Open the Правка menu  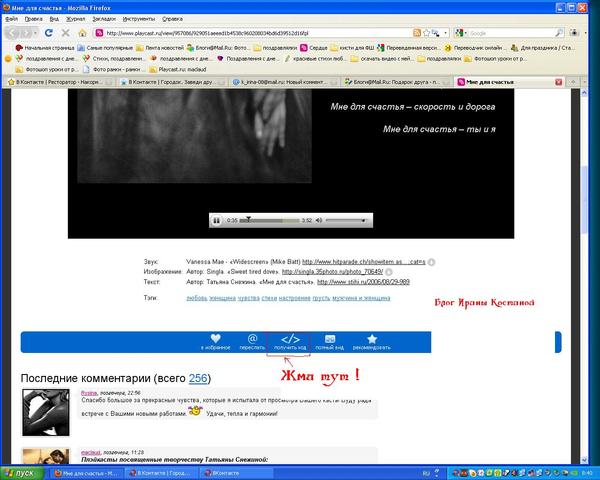(33, 19)
